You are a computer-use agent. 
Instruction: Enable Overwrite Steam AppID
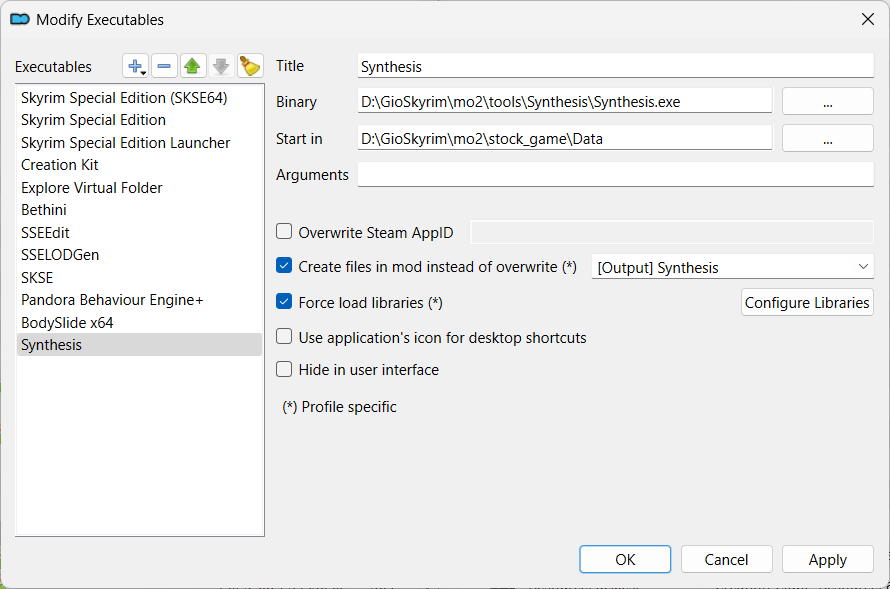(283, 231)
